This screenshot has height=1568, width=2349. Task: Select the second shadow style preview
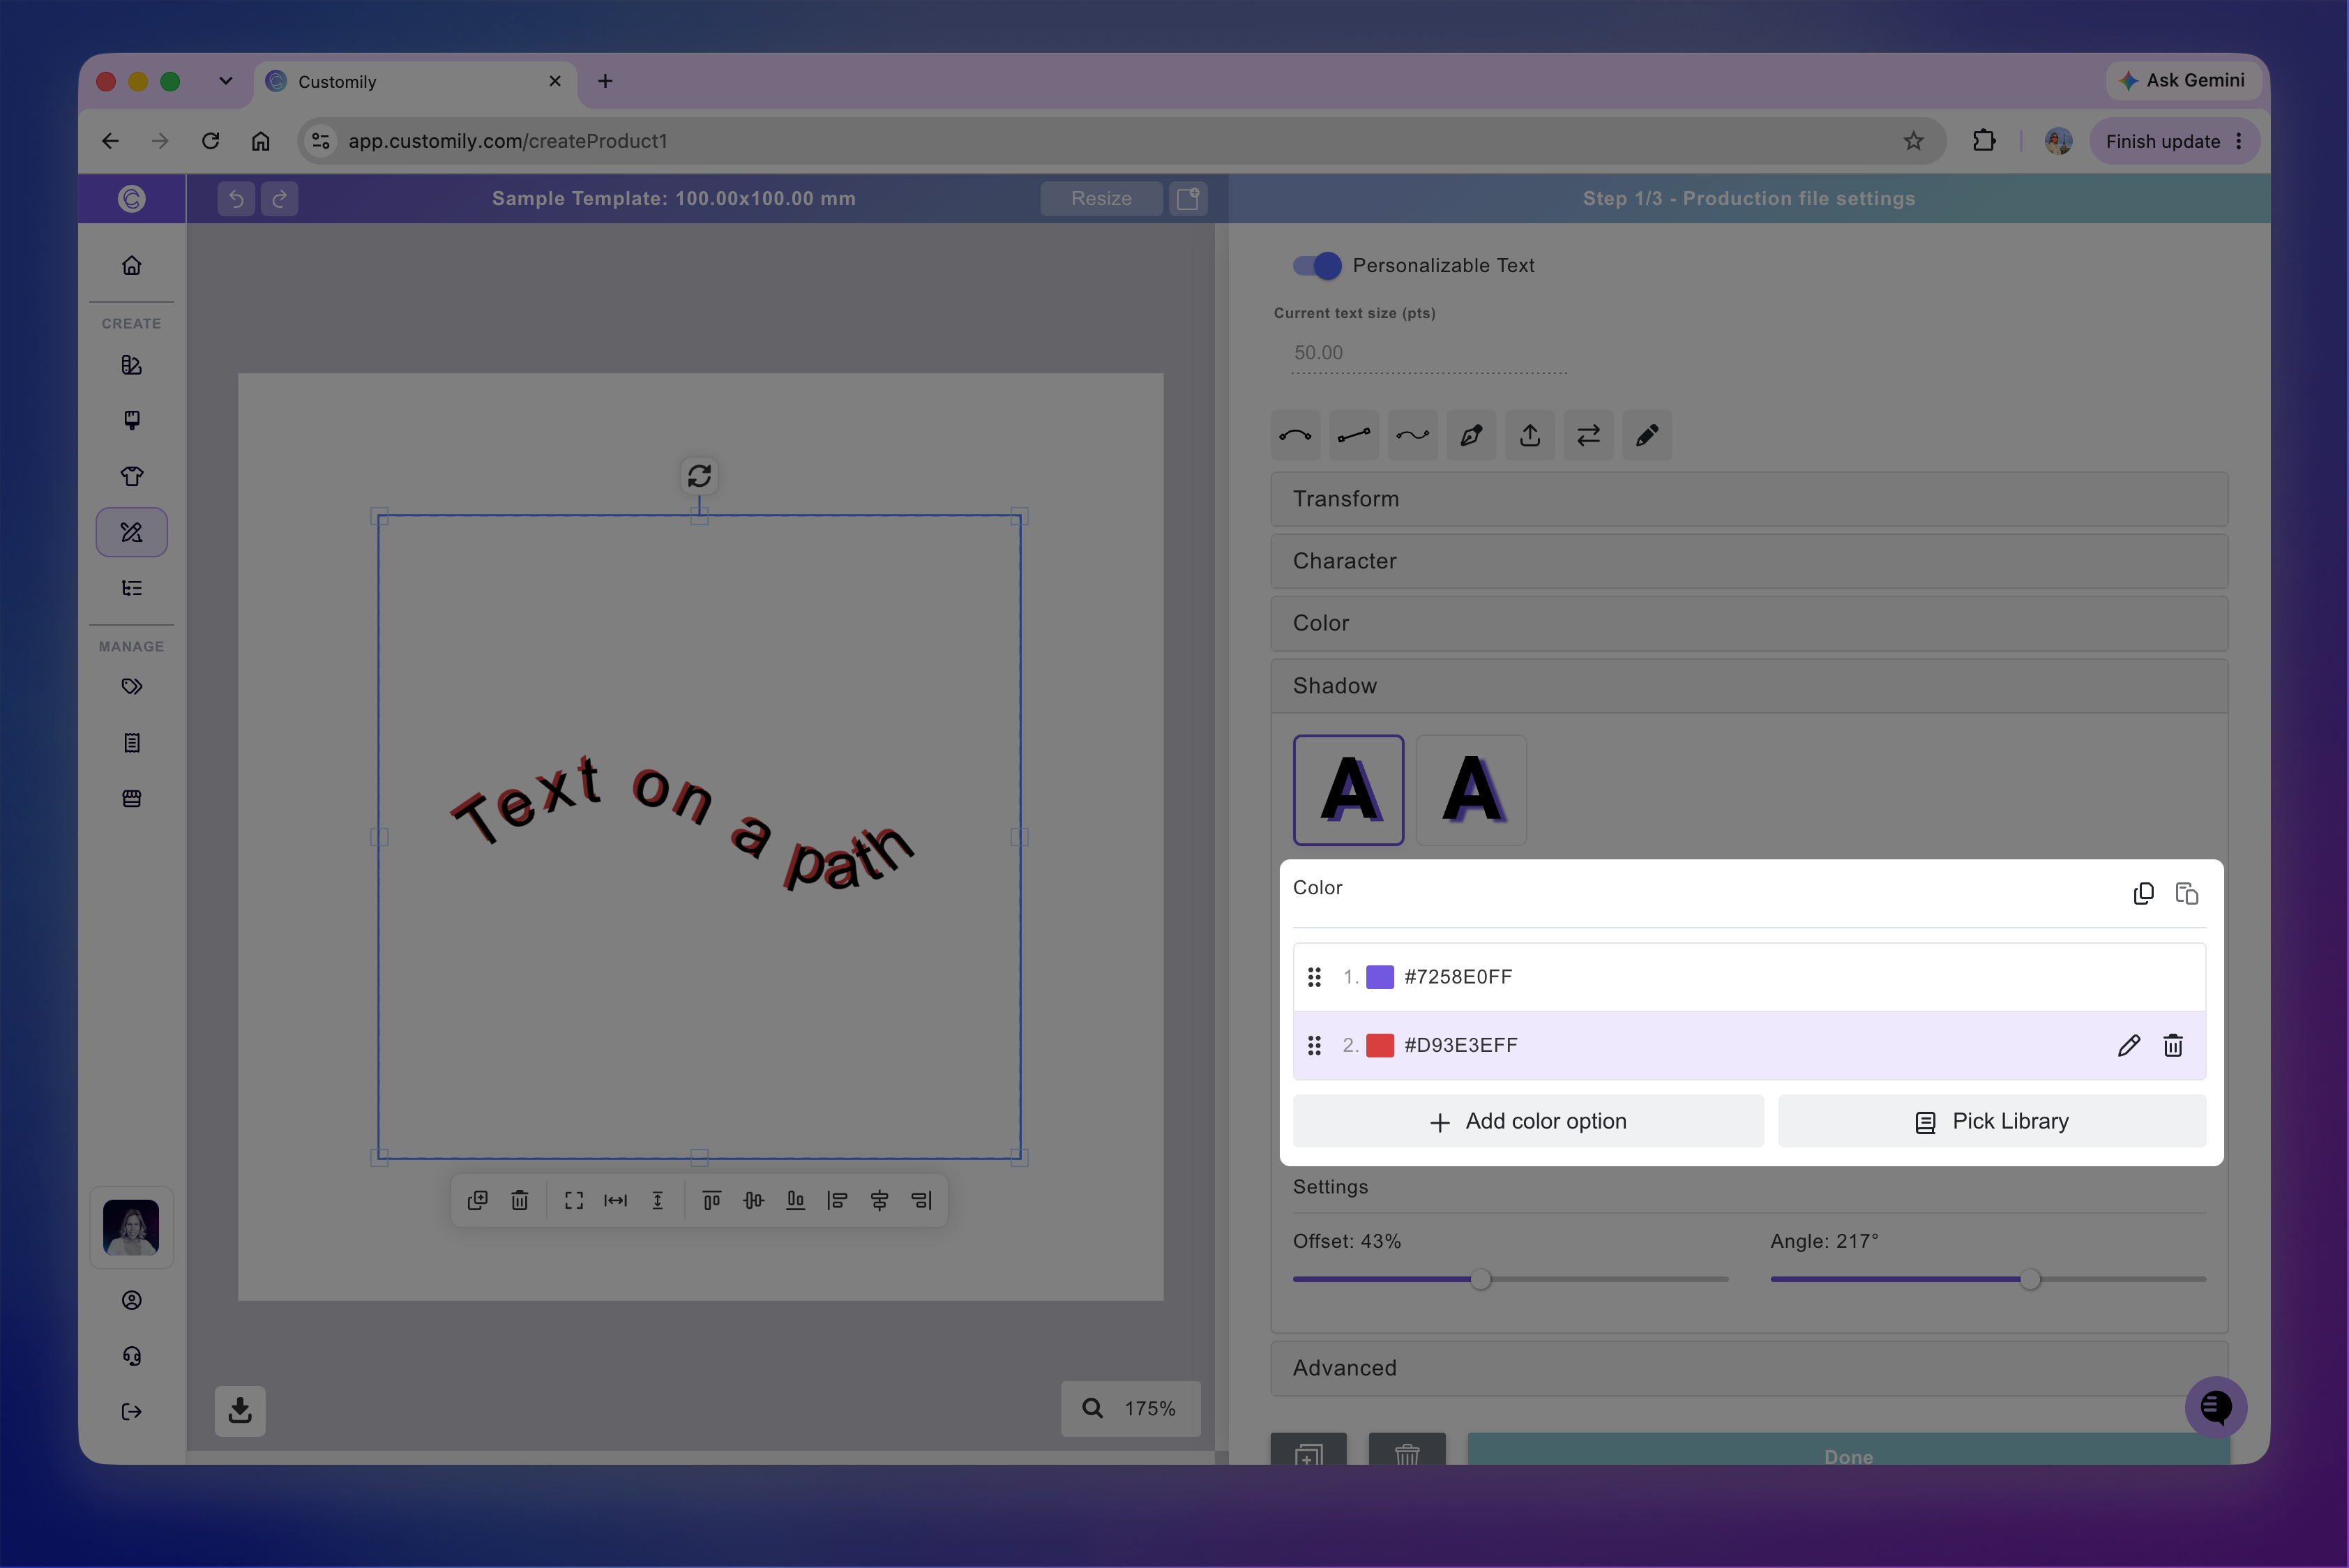[1472, 790]
